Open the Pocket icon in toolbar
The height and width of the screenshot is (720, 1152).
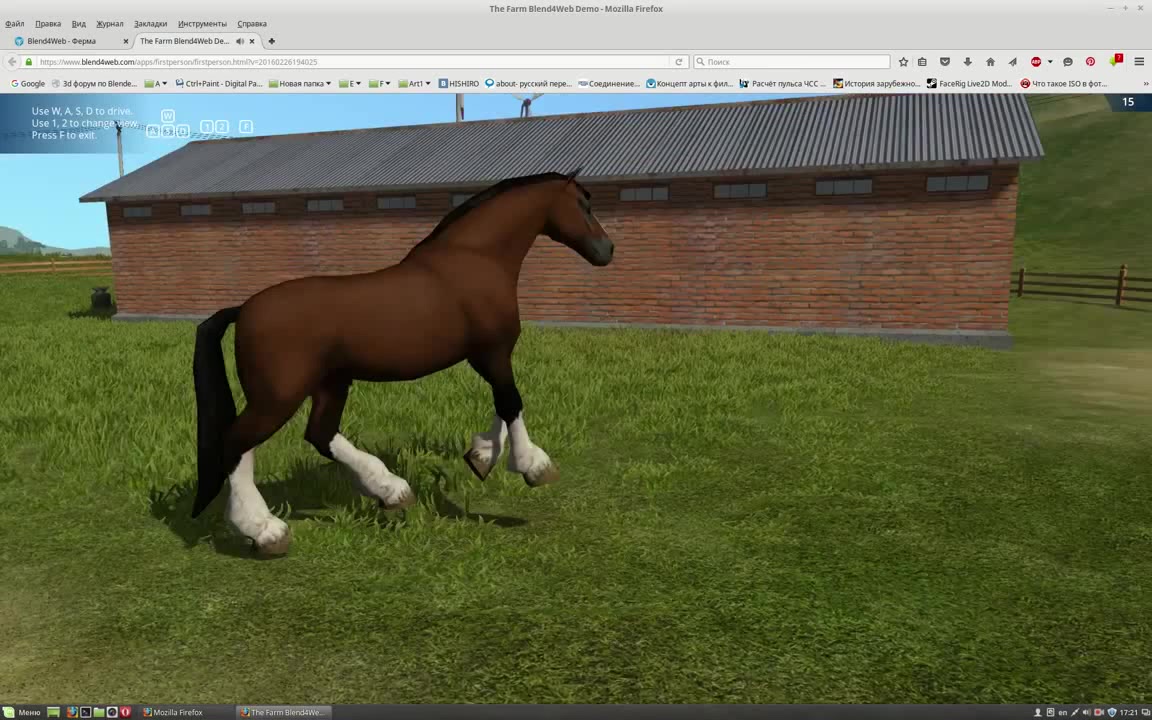coord(945,62)
